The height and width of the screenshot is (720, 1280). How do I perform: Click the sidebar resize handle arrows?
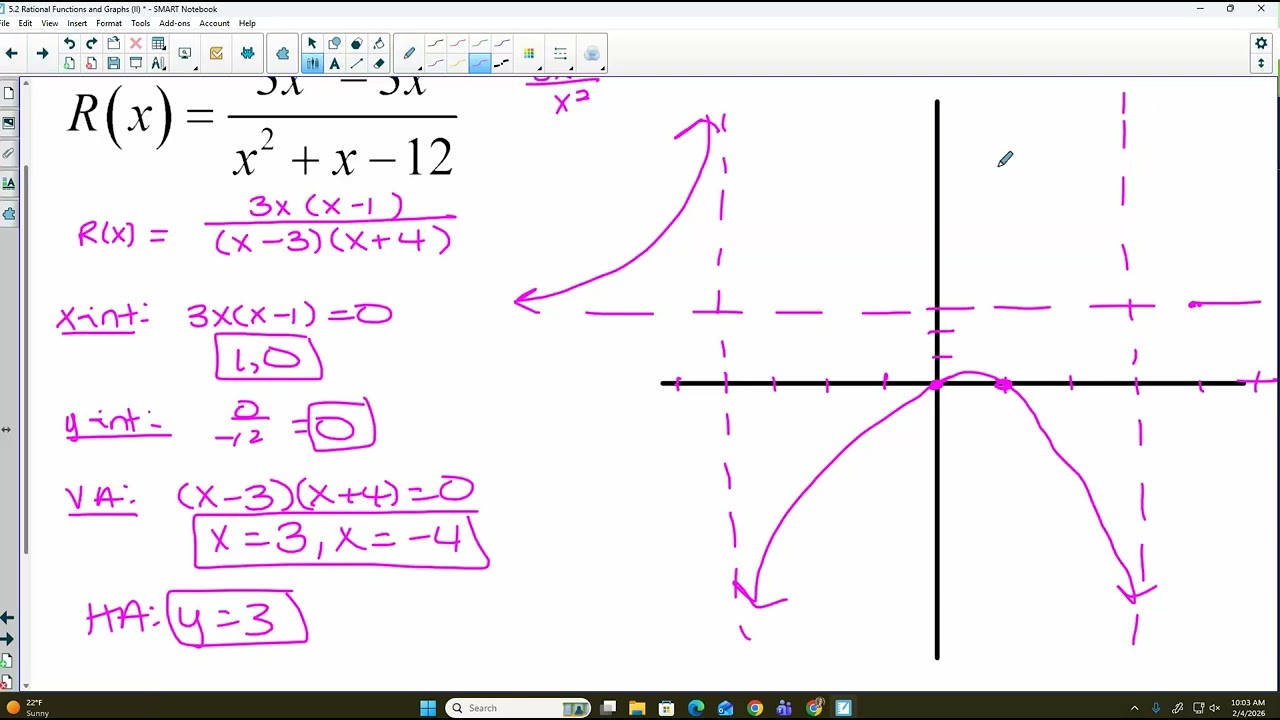pyautogui.click(x=6, y=429)
